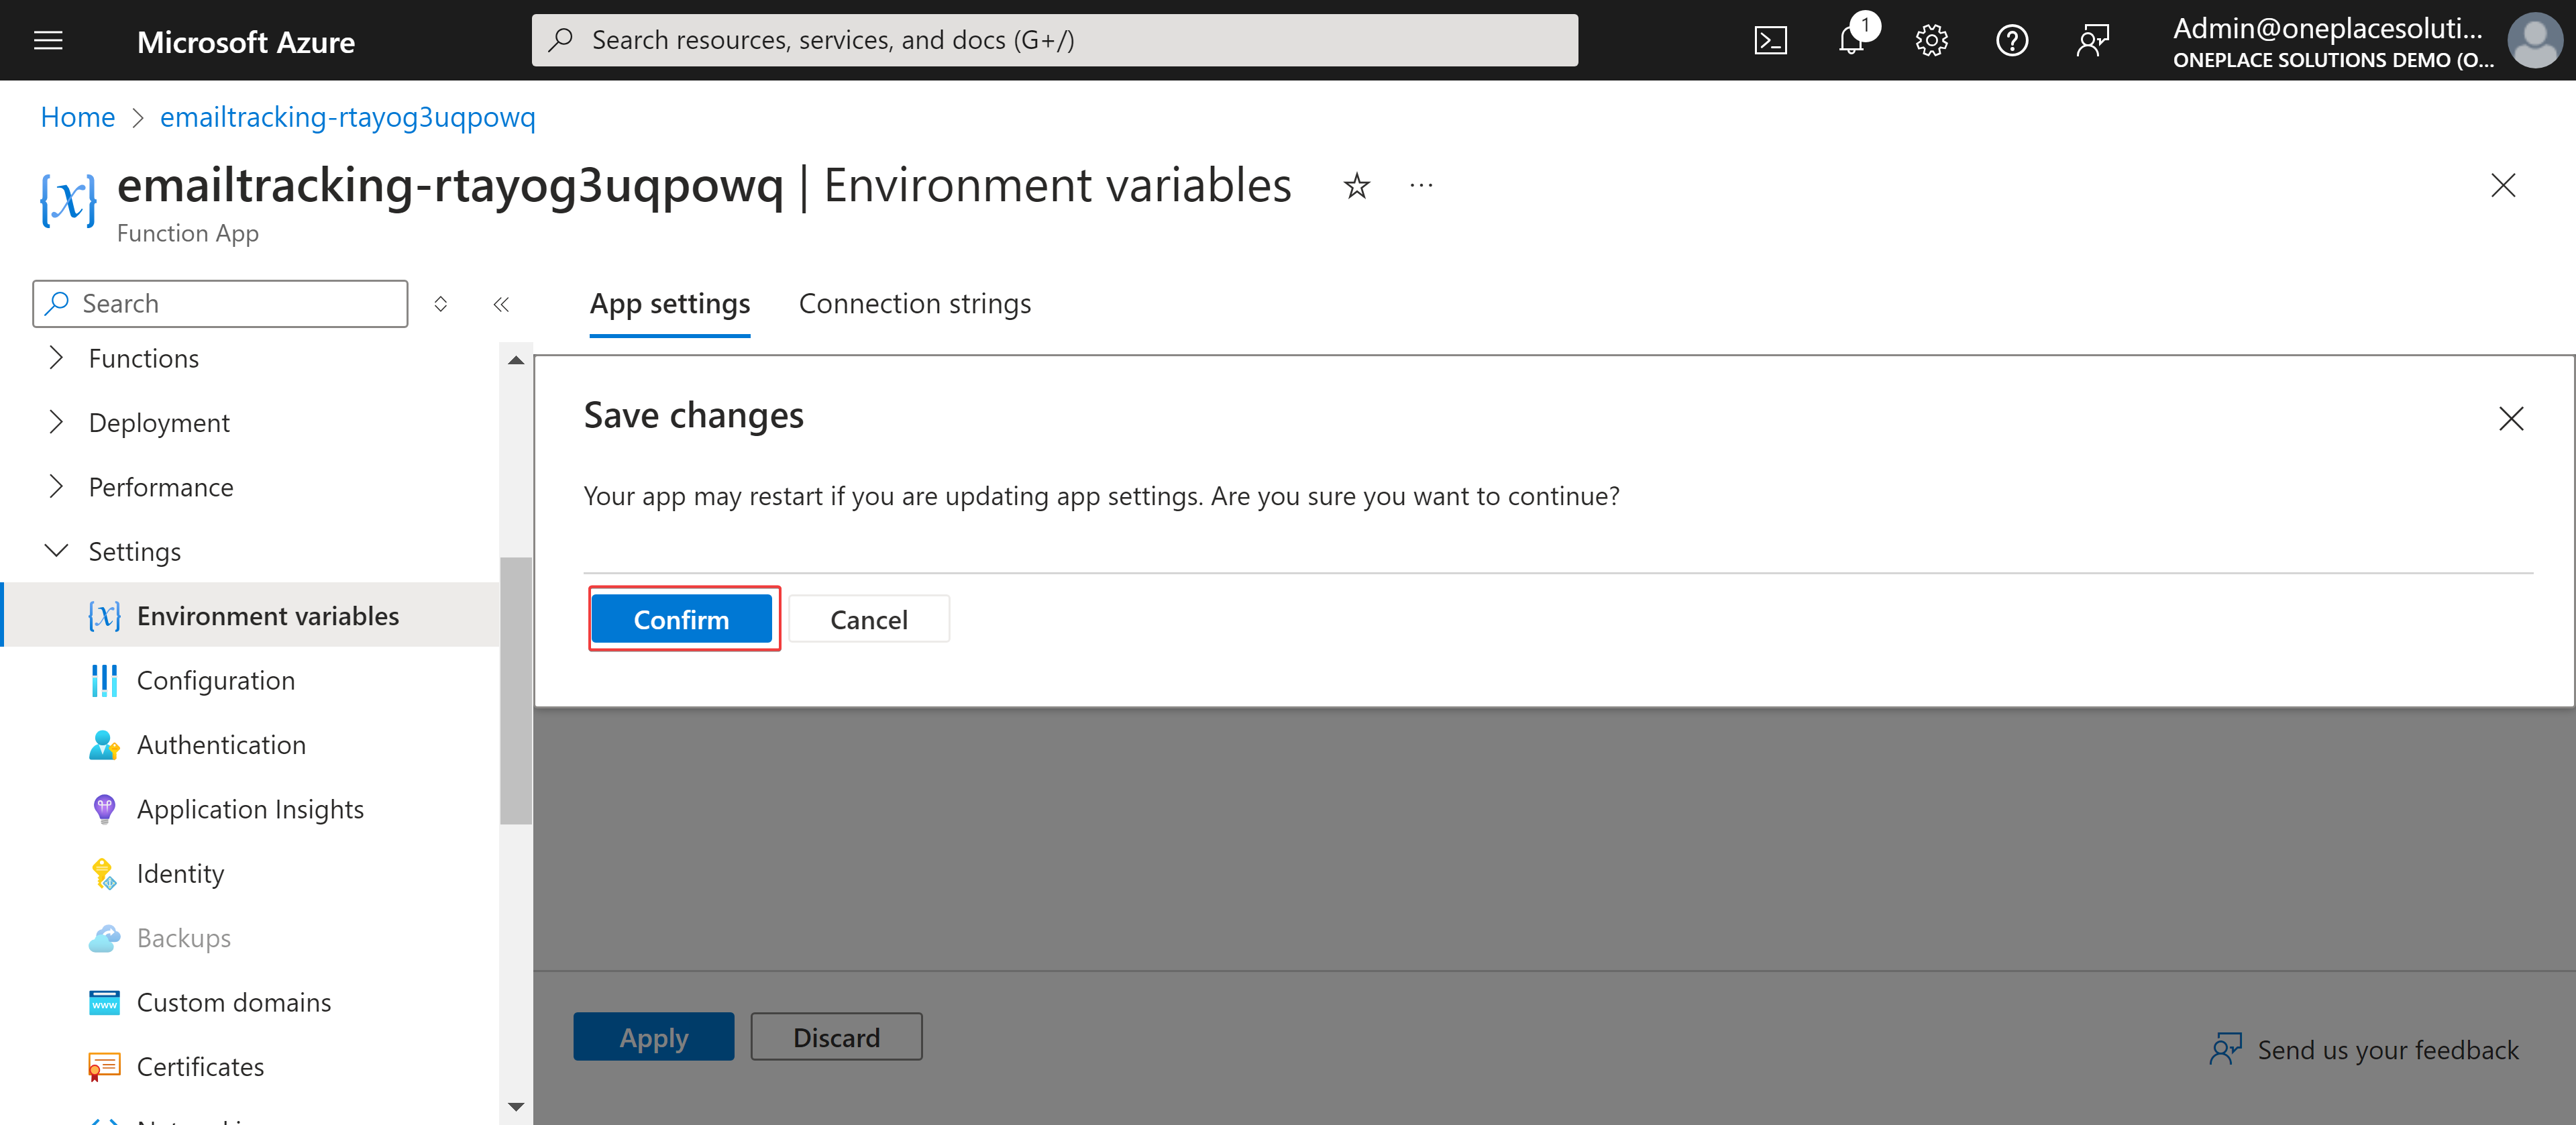Screen dimensions: 2576x1125
Task: Open the Cloud Shell icon
Action: 1770,40
